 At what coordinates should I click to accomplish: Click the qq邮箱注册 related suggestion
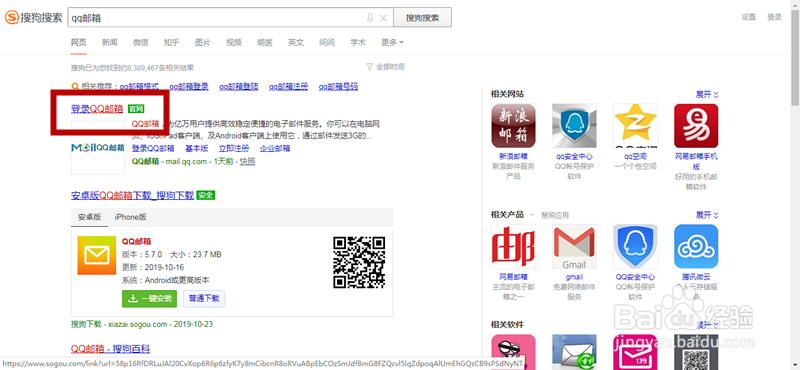[289, 87]
